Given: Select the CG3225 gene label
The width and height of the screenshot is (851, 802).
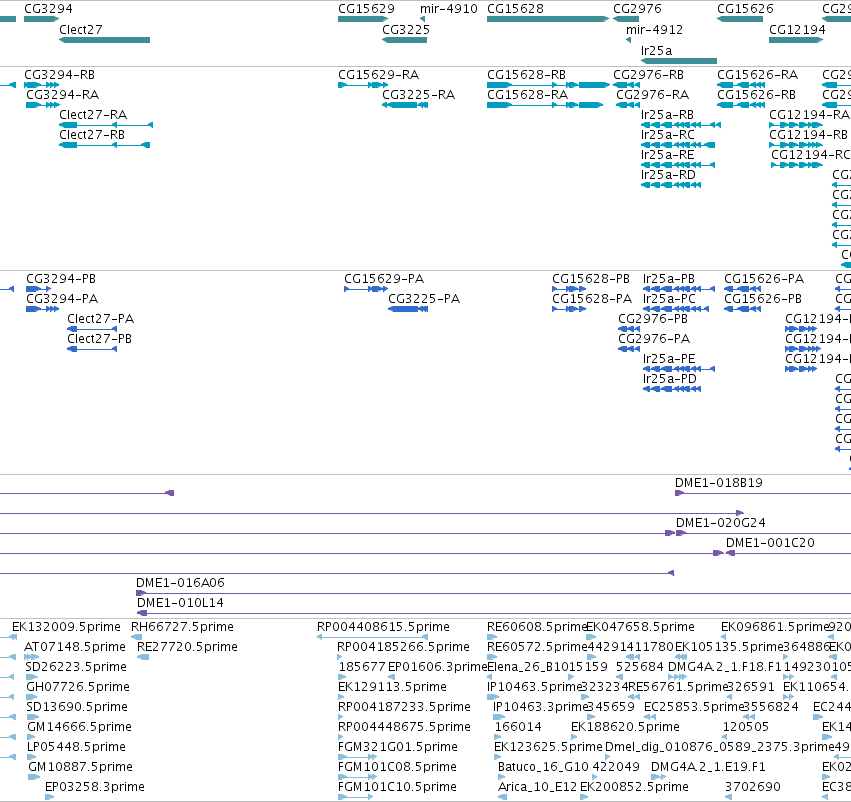Looking at the screenshot, I should (x=406, y=29).
